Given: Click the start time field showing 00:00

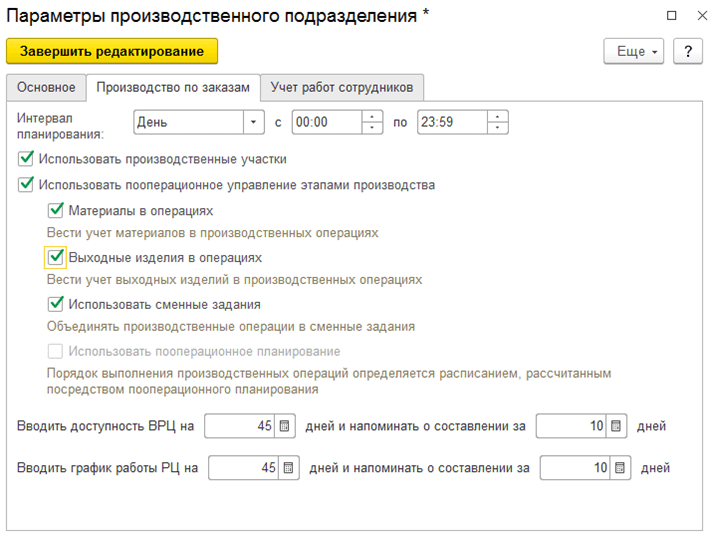Looking at the screenshot, I should click(x=326, y=123).
